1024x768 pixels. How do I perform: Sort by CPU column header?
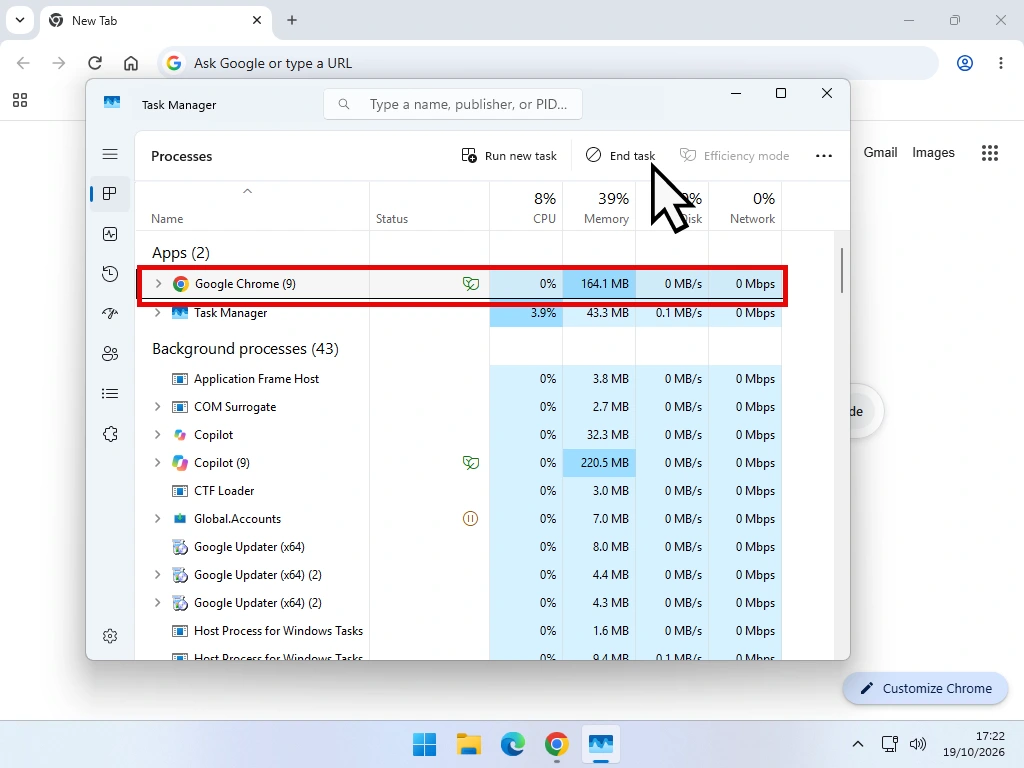[x=526, y=206]
